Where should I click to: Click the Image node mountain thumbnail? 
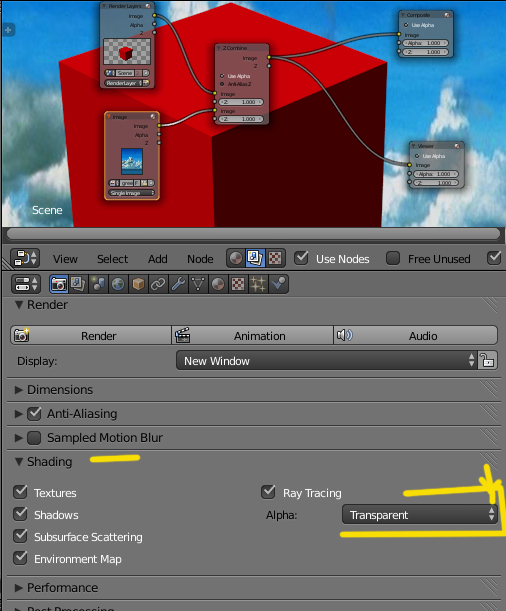point(132,161)
